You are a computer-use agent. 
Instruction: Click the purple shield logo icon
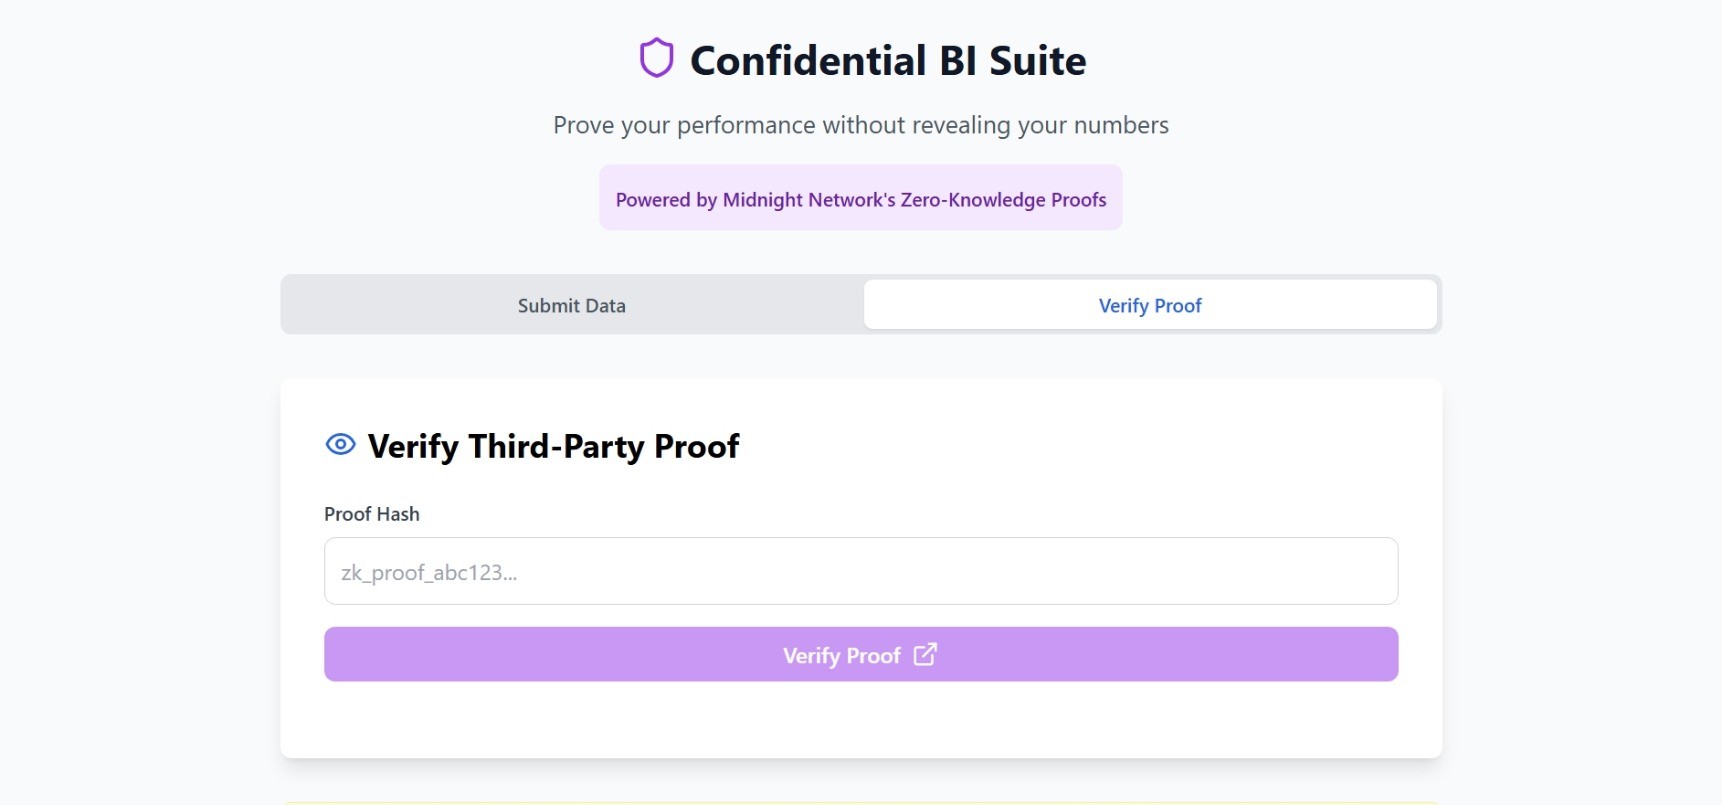tap(656, 58)
